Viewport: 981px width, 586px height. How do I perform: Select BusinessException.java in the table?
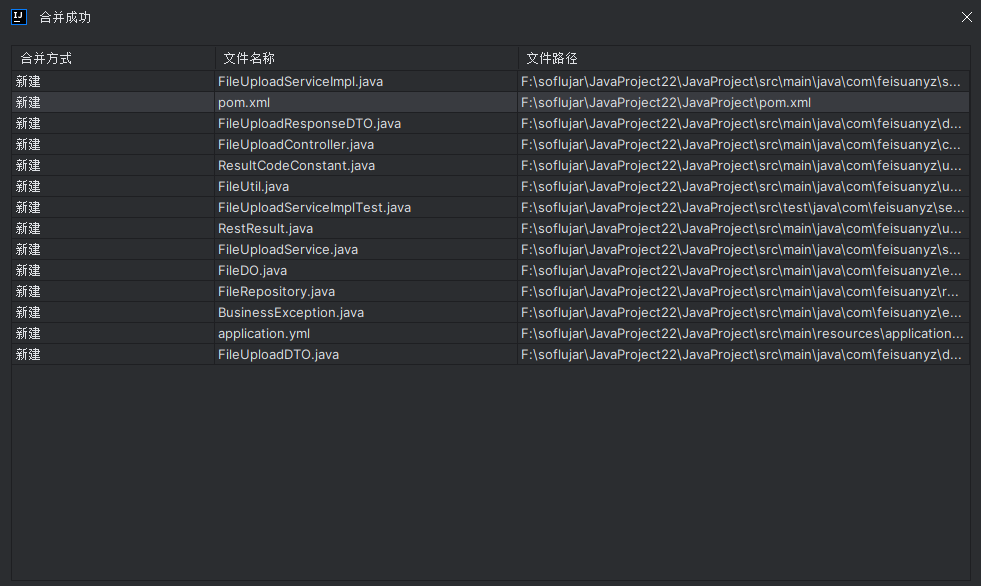point(291,312)
